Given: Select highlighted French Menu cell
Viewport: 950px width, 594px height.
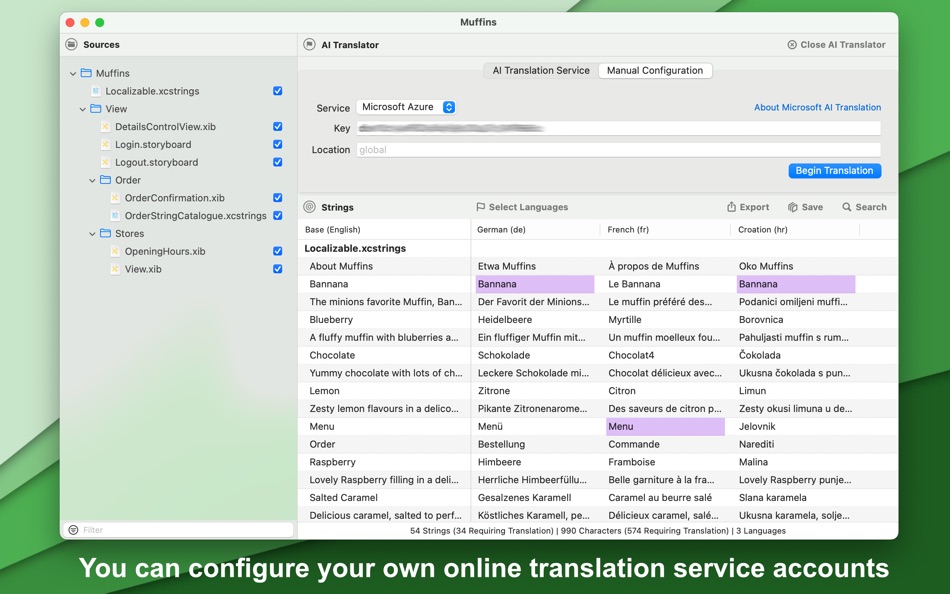Looking at the screenshot, I should pyautogui.click(x=665, y=426).
